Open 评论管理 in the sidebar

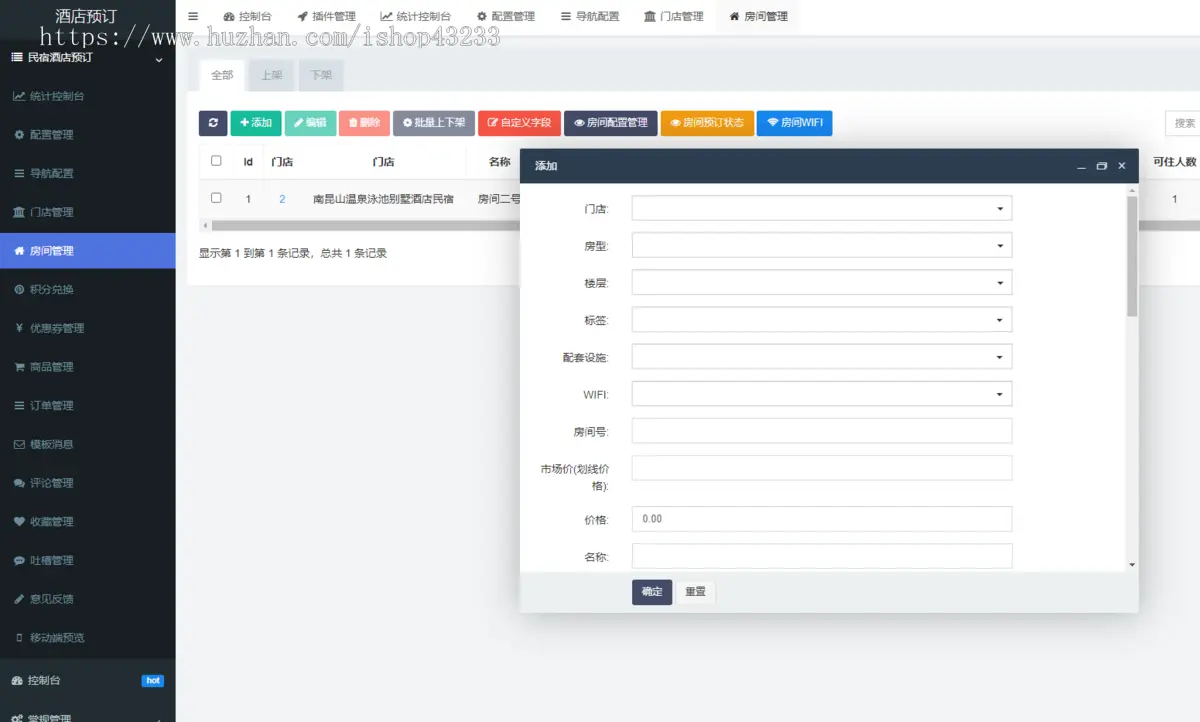tap(51, 483)
